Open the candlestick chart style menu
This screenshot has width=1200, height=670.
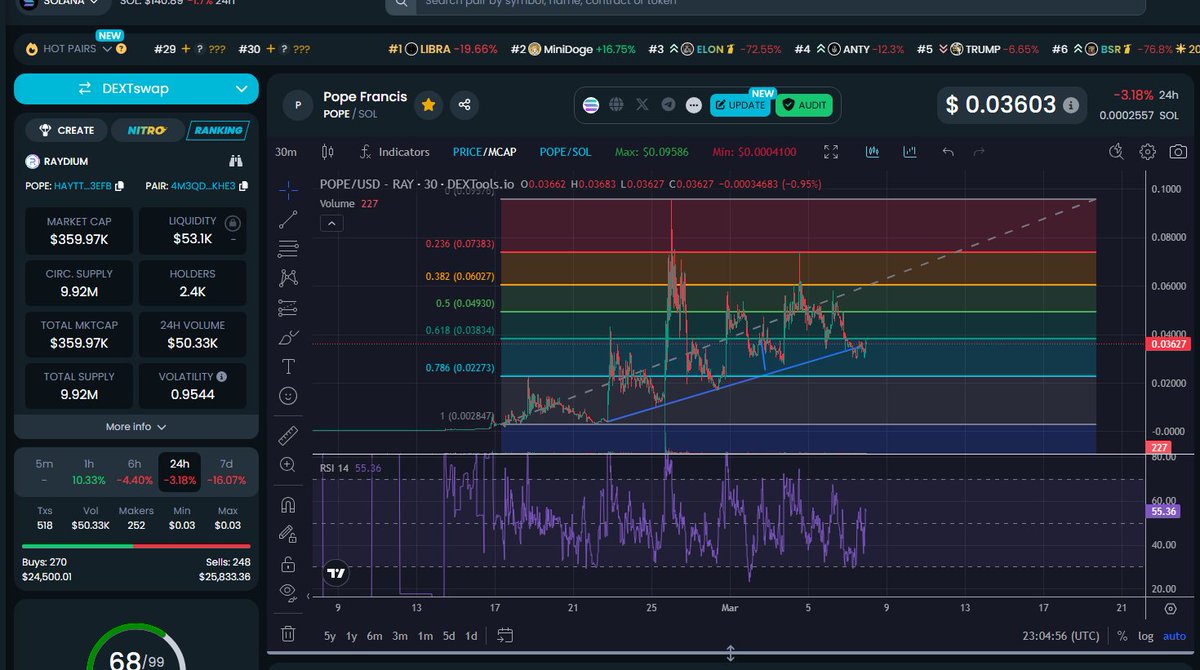coord(327,152)
